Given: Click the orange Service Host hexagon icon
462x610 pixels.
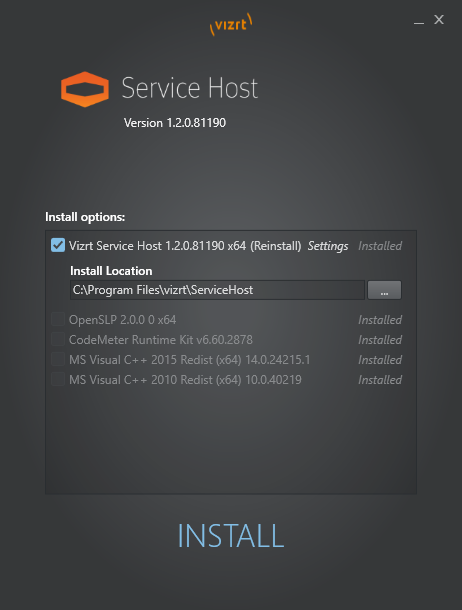Looking at the screenshot, I should tap(85, 89).
